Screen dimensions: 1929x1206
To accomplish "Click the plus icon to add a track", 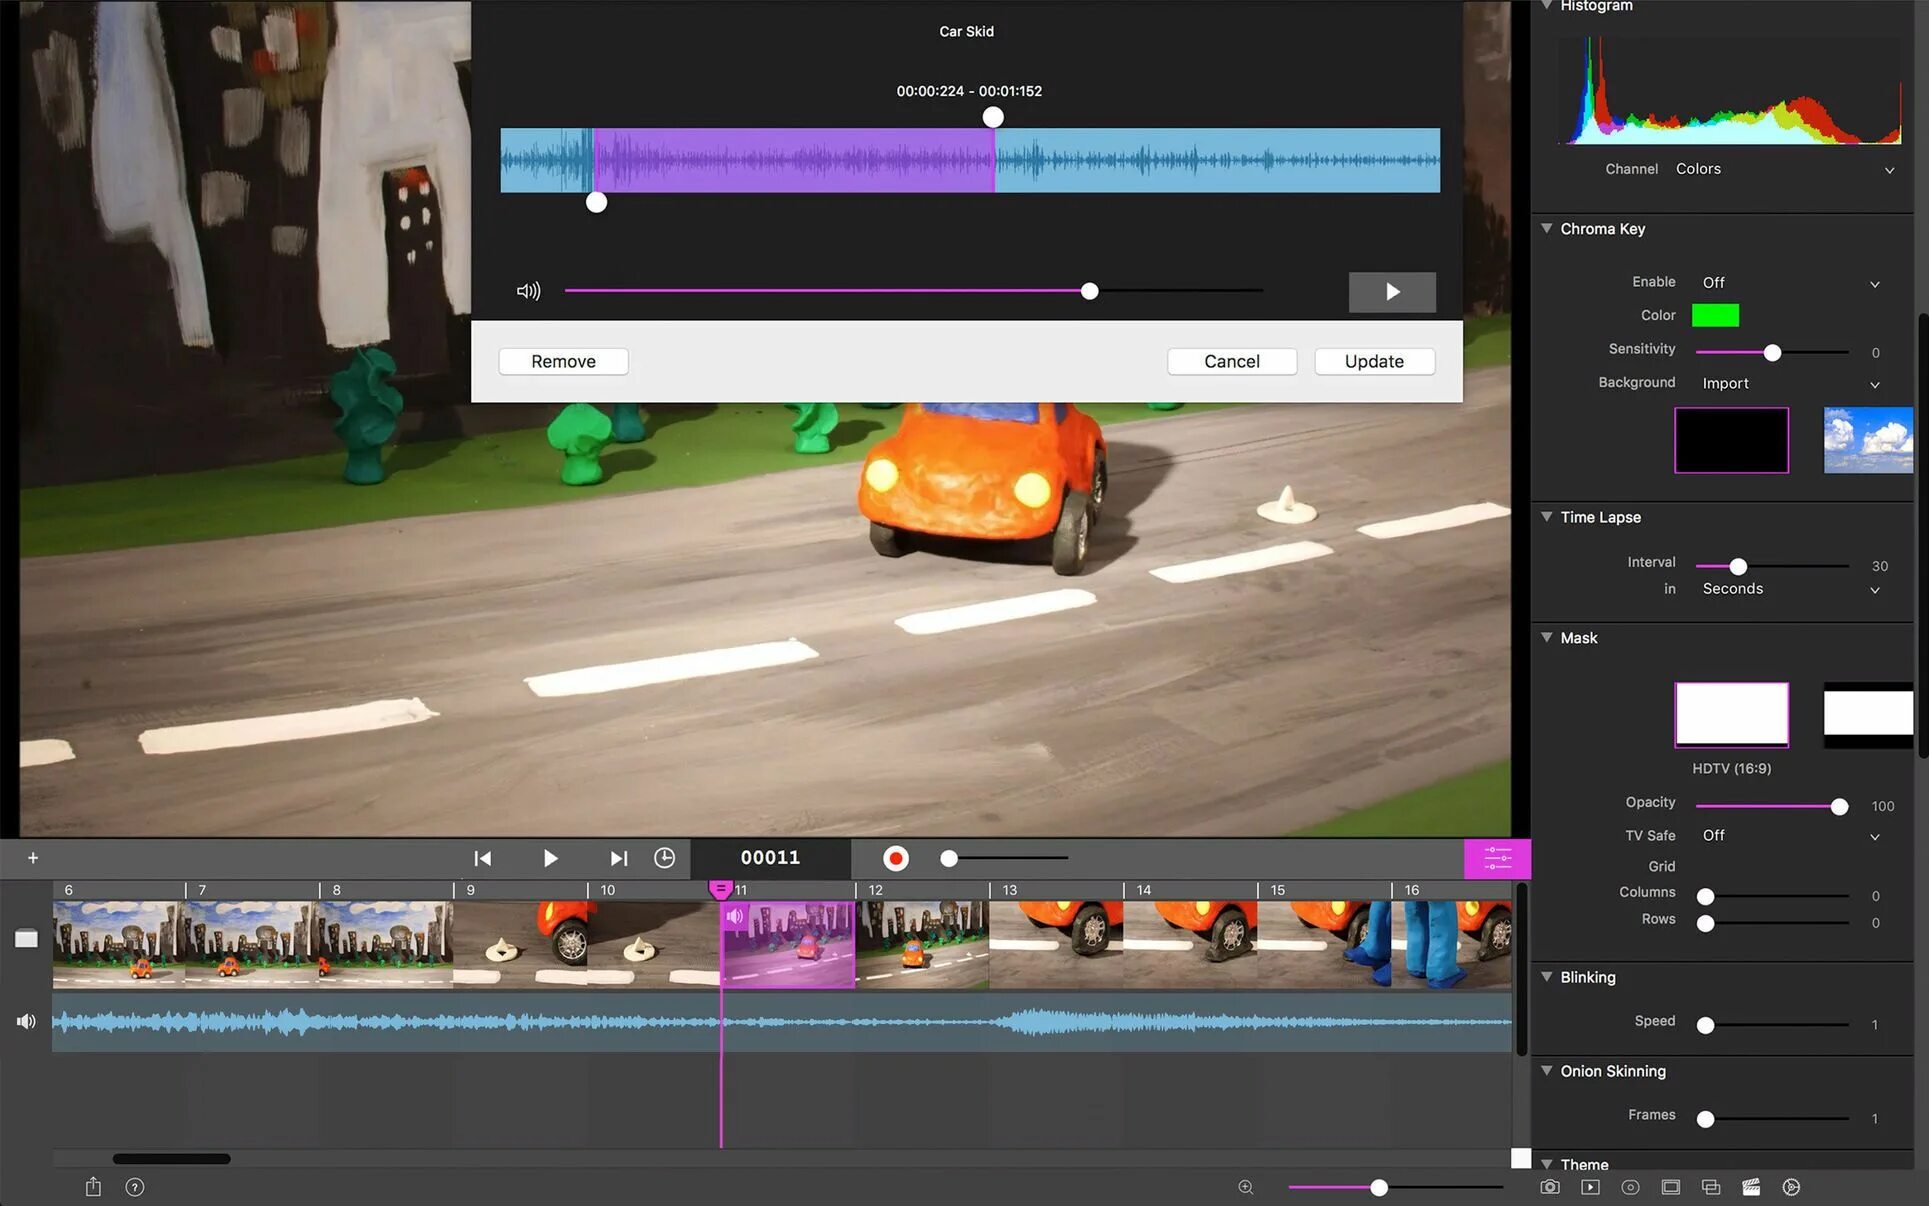I will (33, 858).
